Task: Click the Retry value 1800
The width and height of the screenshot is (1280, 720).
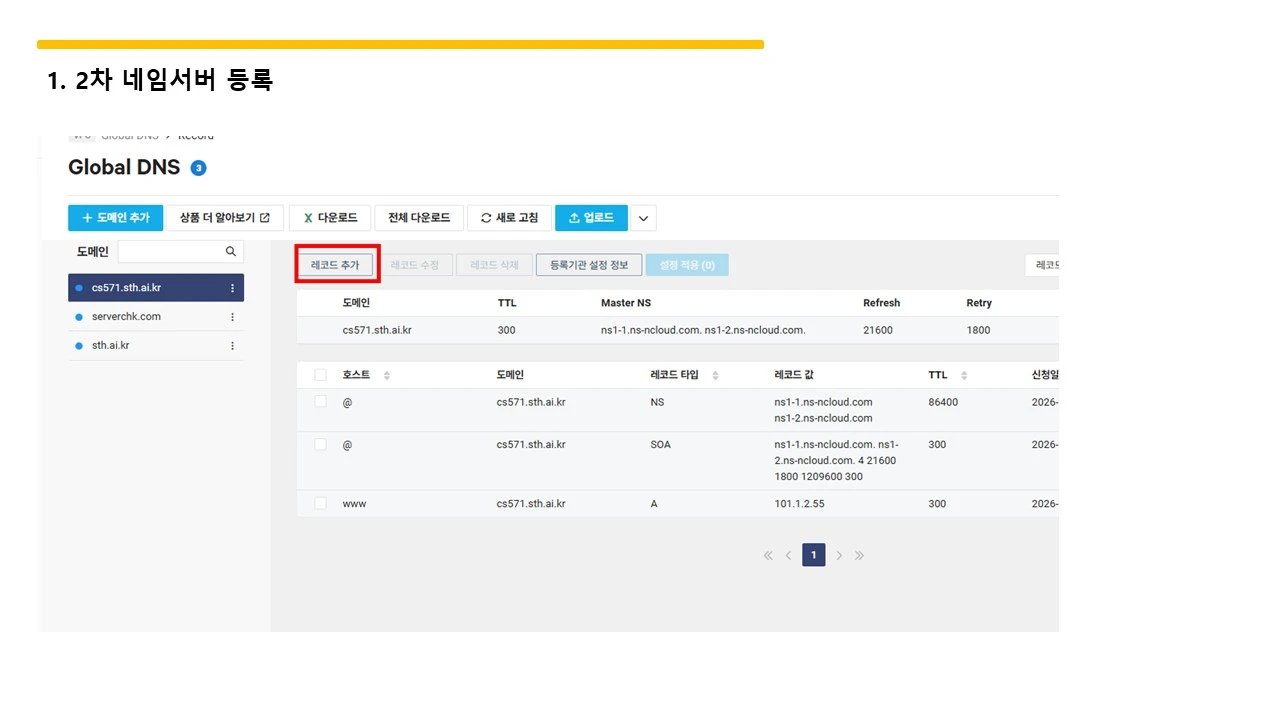Action: click(x=978, y=330)
